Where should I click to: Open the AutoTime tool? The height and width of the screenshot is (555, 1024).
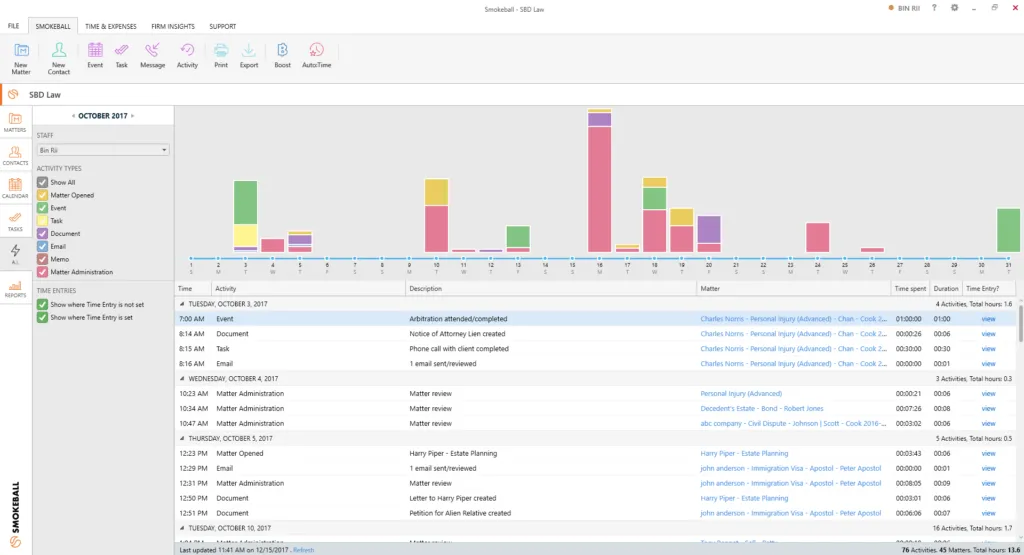pos(316,56)
